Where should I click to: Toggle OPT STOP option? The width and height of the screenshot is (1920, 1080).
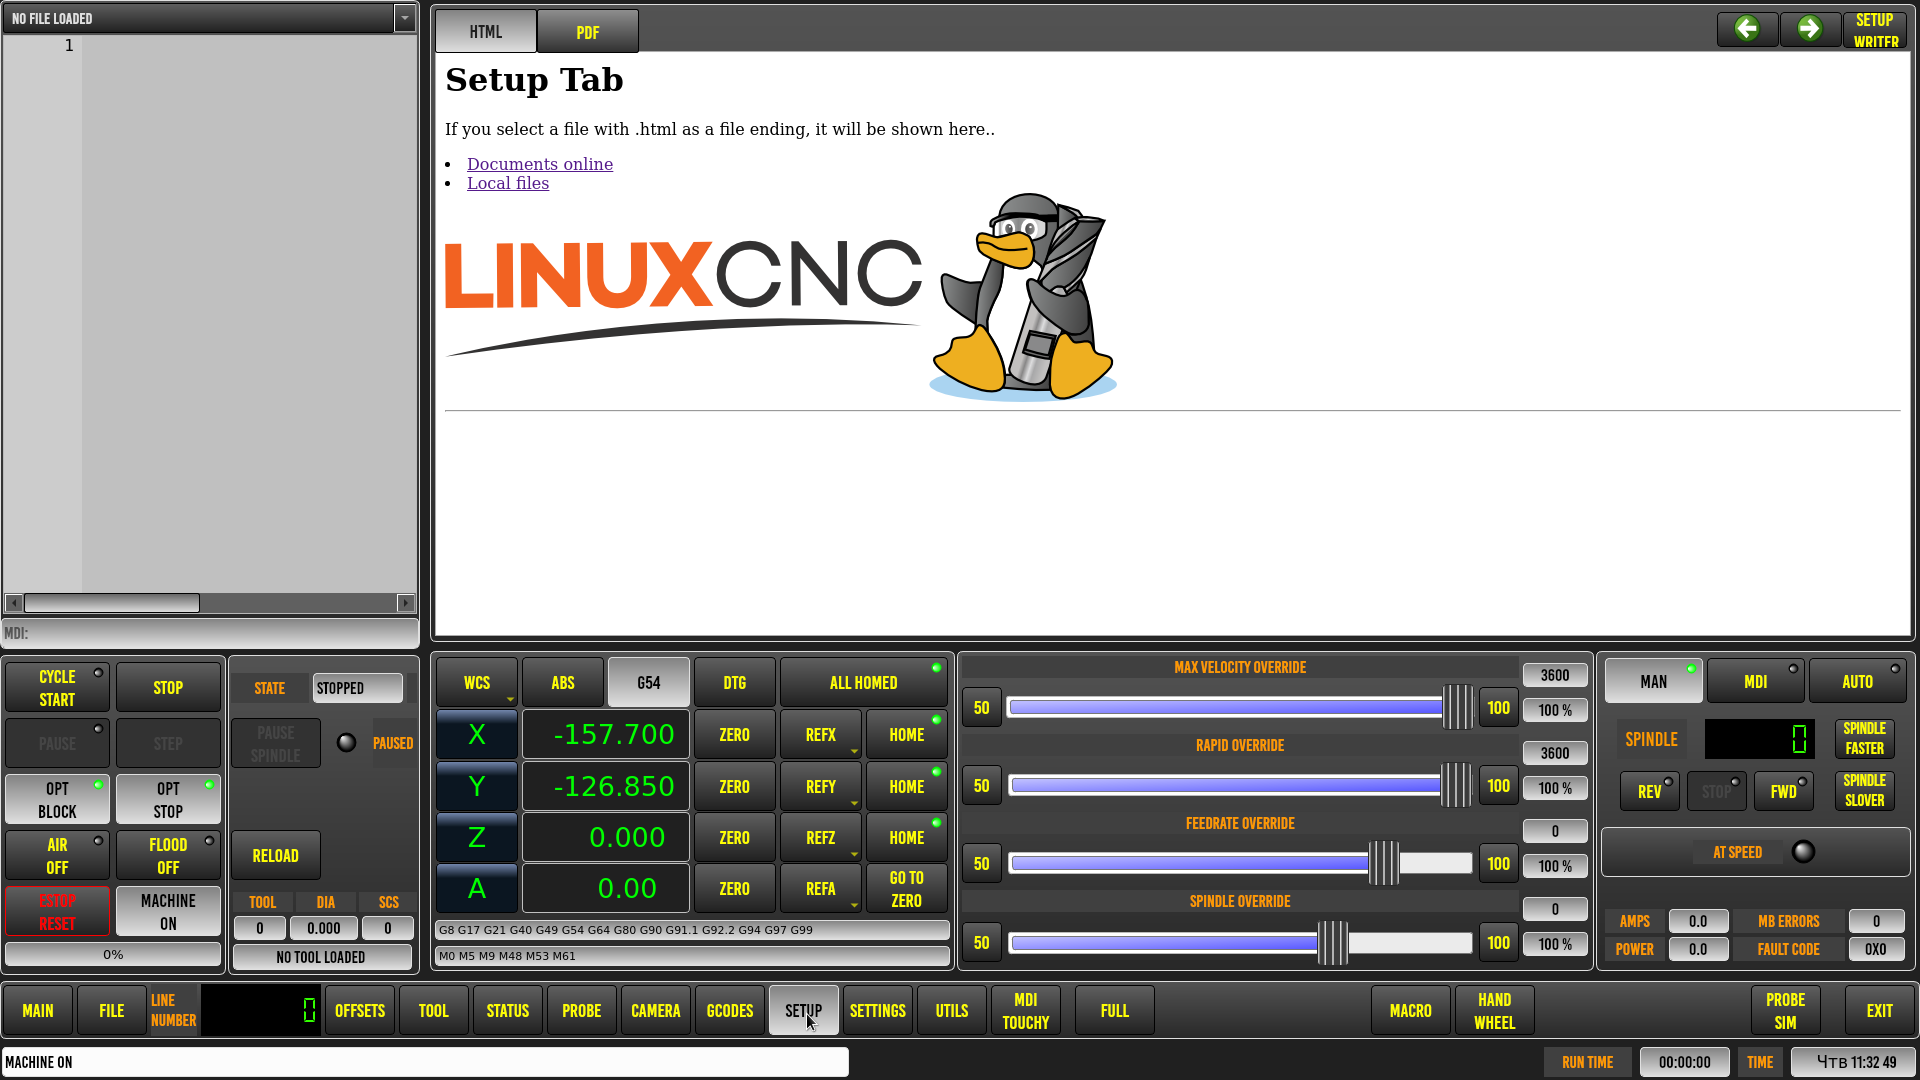click(x=168, y=800)
